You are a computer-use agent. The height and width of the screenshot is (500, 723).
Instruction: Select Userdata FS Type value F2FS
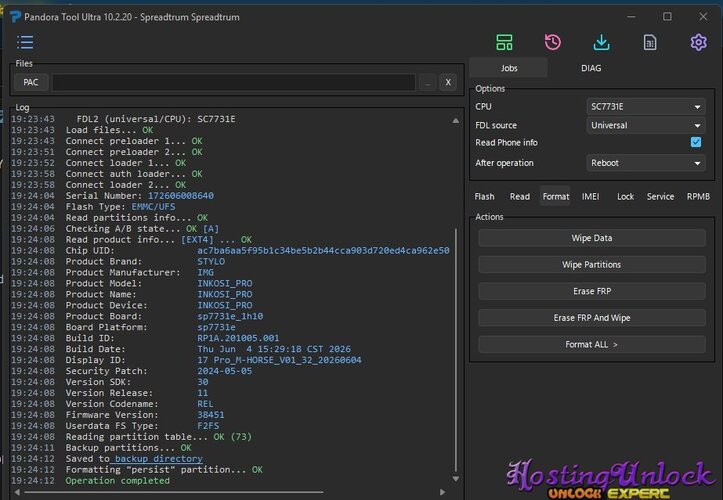click(x=208, y=426)
